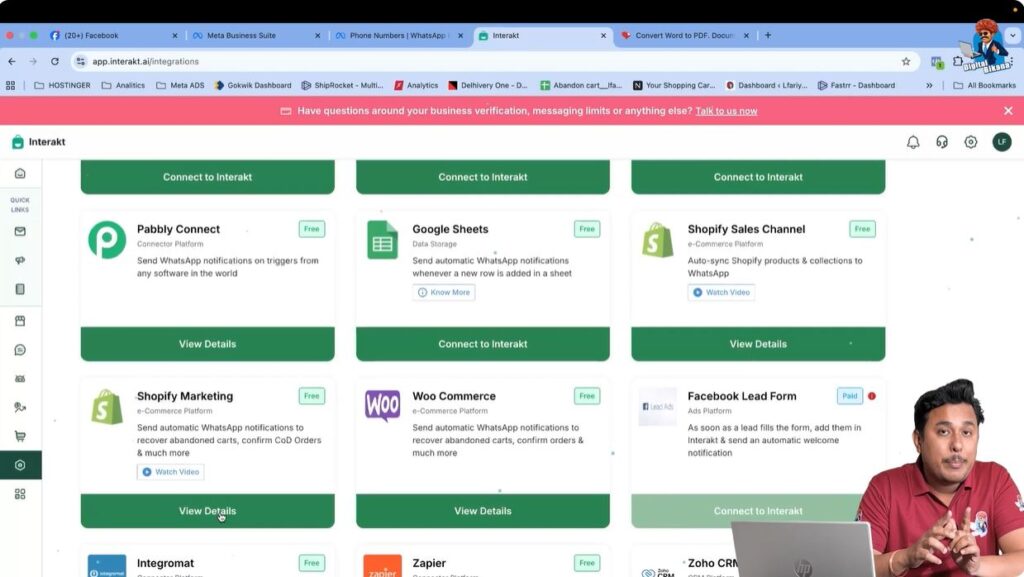
Task: Click Connect to Interakt for Woo Commerce
Action: point(482,510)
